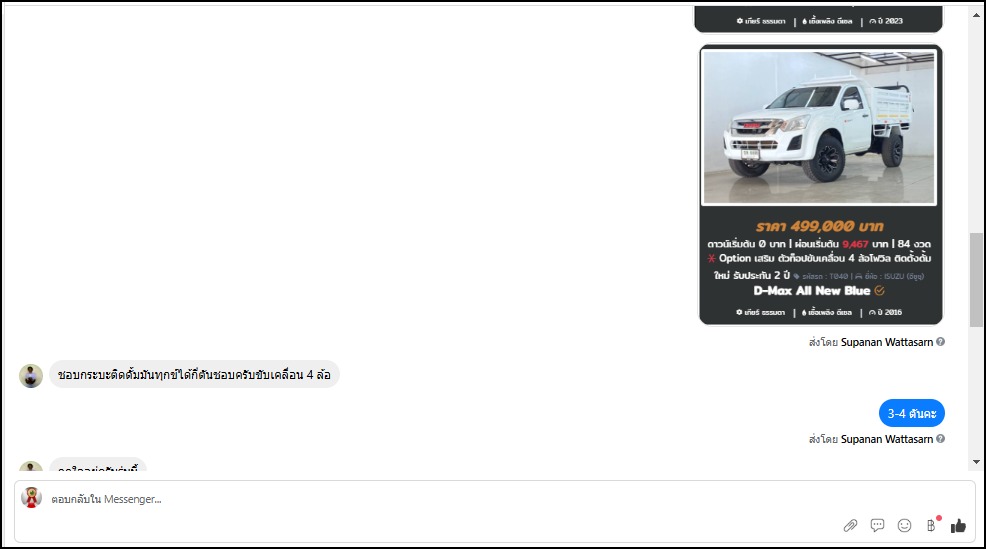The height and width of the screenshot is (549, 986).
Task: Click the 'ราคา 499,000 บาท' price text
Action: click(x=820, y=226)
